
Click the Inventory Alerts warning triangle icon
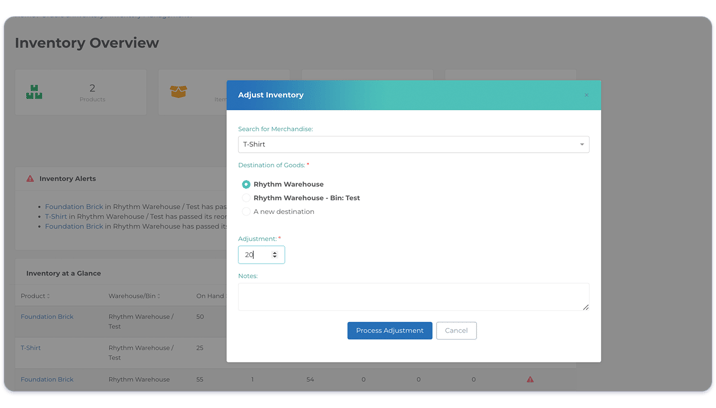point(30,179)
